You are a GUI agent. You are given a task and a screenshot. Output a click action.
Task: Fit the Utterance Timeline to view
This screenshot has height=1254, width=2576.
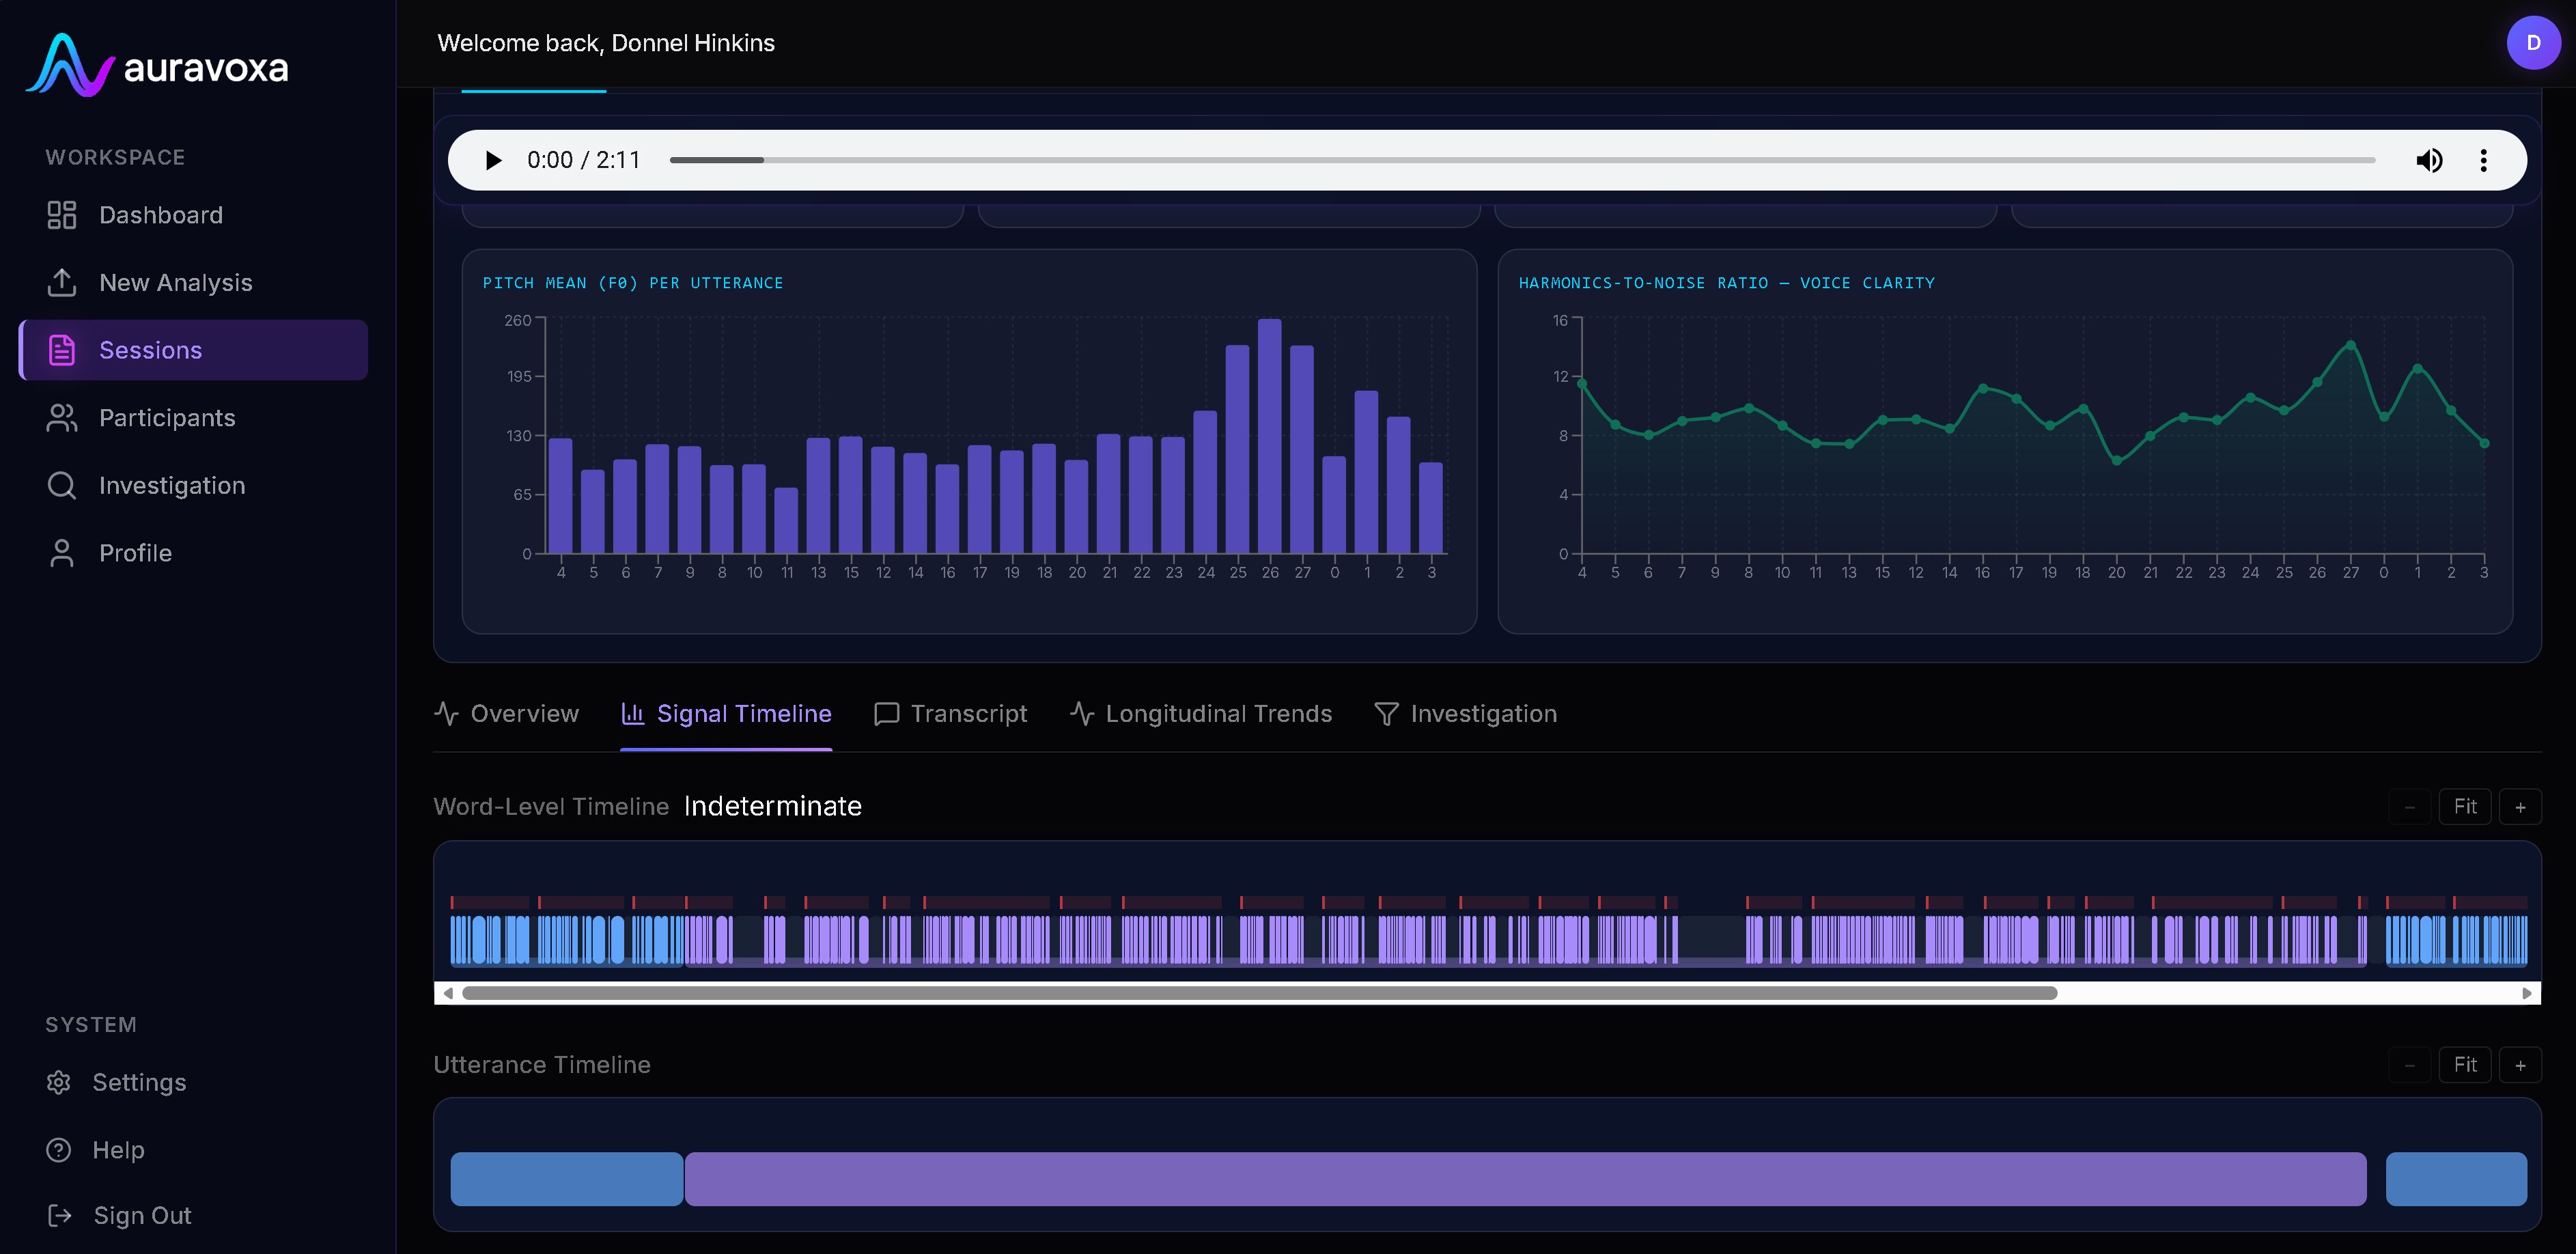pos(2465,1065)
